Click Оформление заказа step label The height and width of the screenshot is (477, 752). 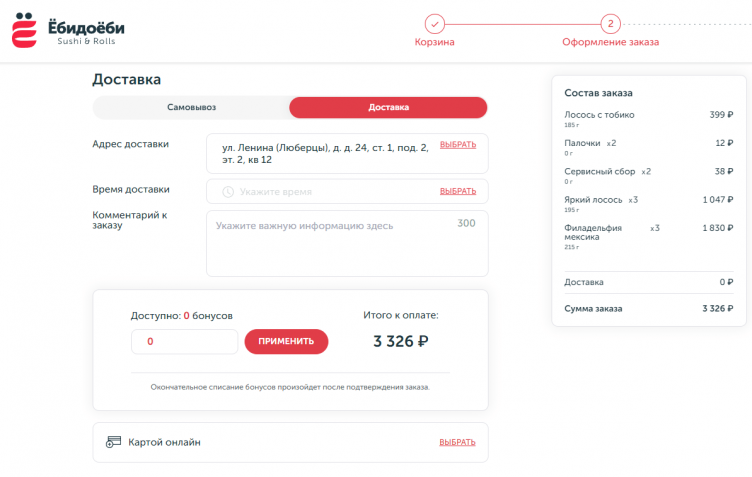coord(610,43)
